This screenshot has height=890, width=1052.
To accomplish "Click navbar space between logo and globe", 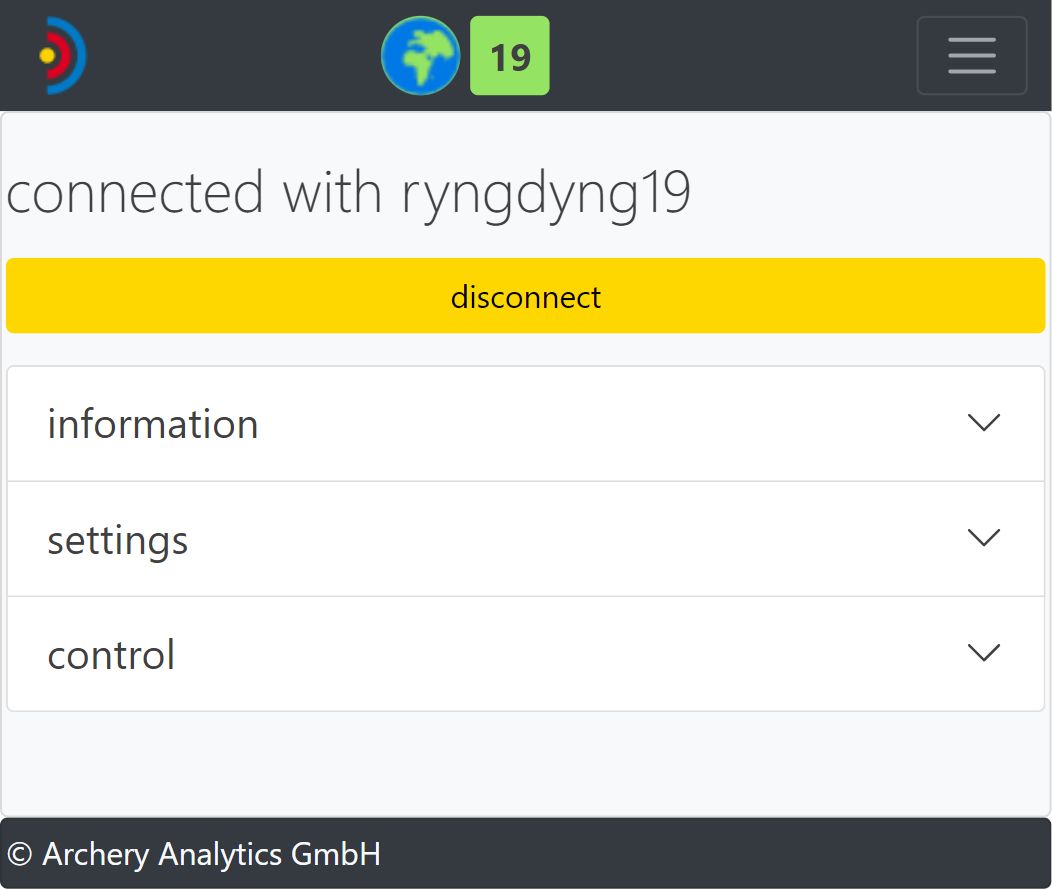I will (232, 56).
